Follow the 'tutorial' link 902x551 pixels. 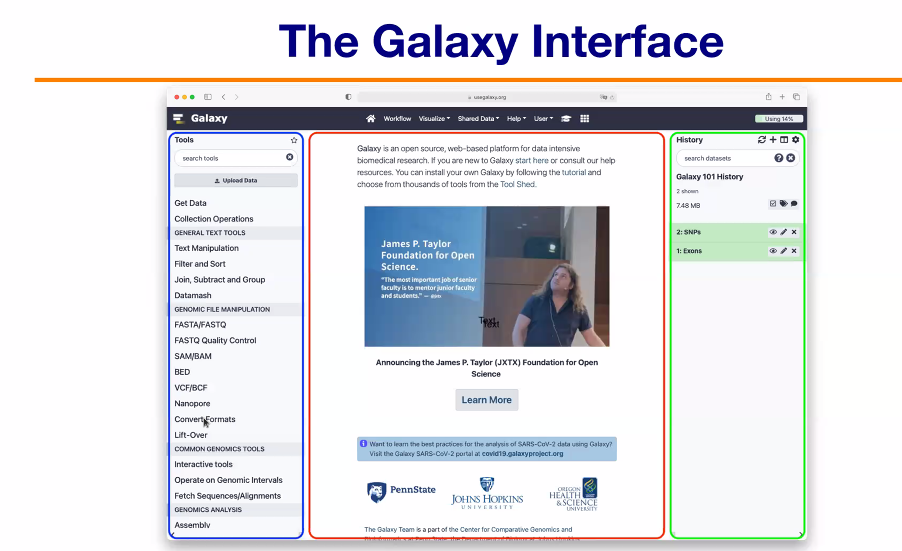(574, 173)
